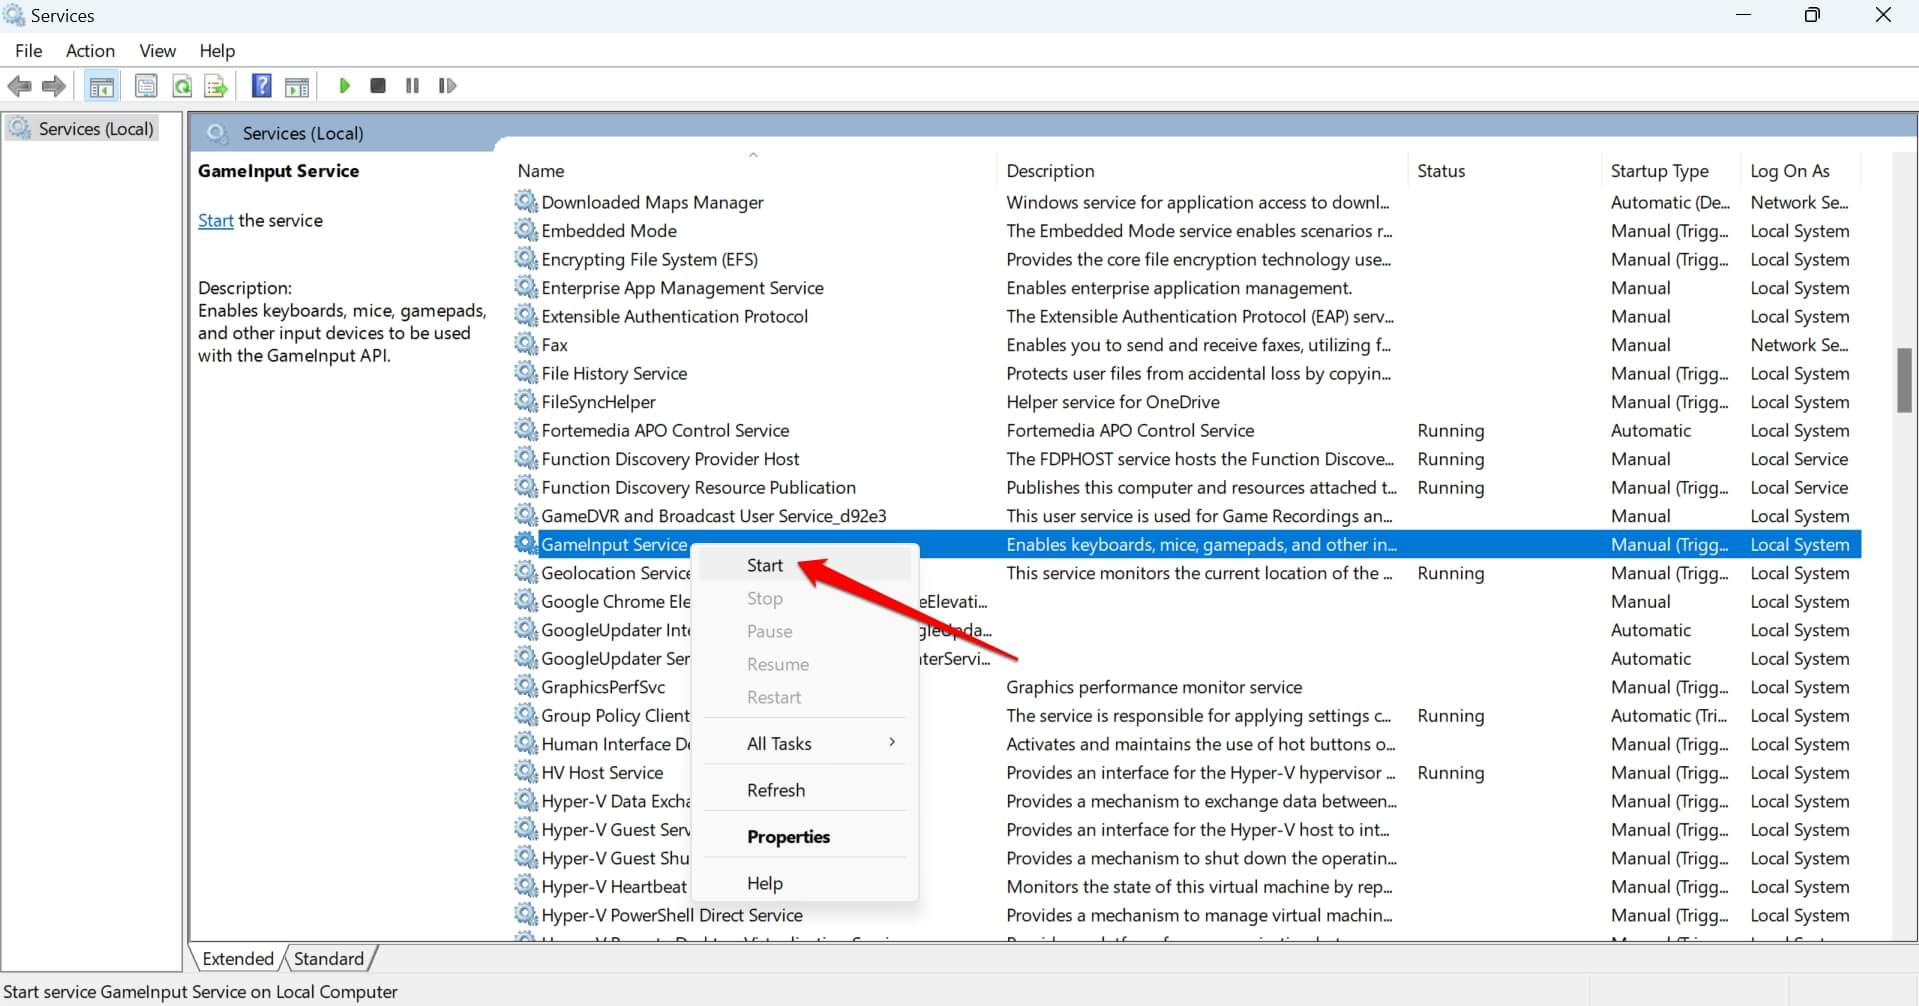1919x1006 pixels.
Task: Select gear icon beside Fax service
Action: 526,344
